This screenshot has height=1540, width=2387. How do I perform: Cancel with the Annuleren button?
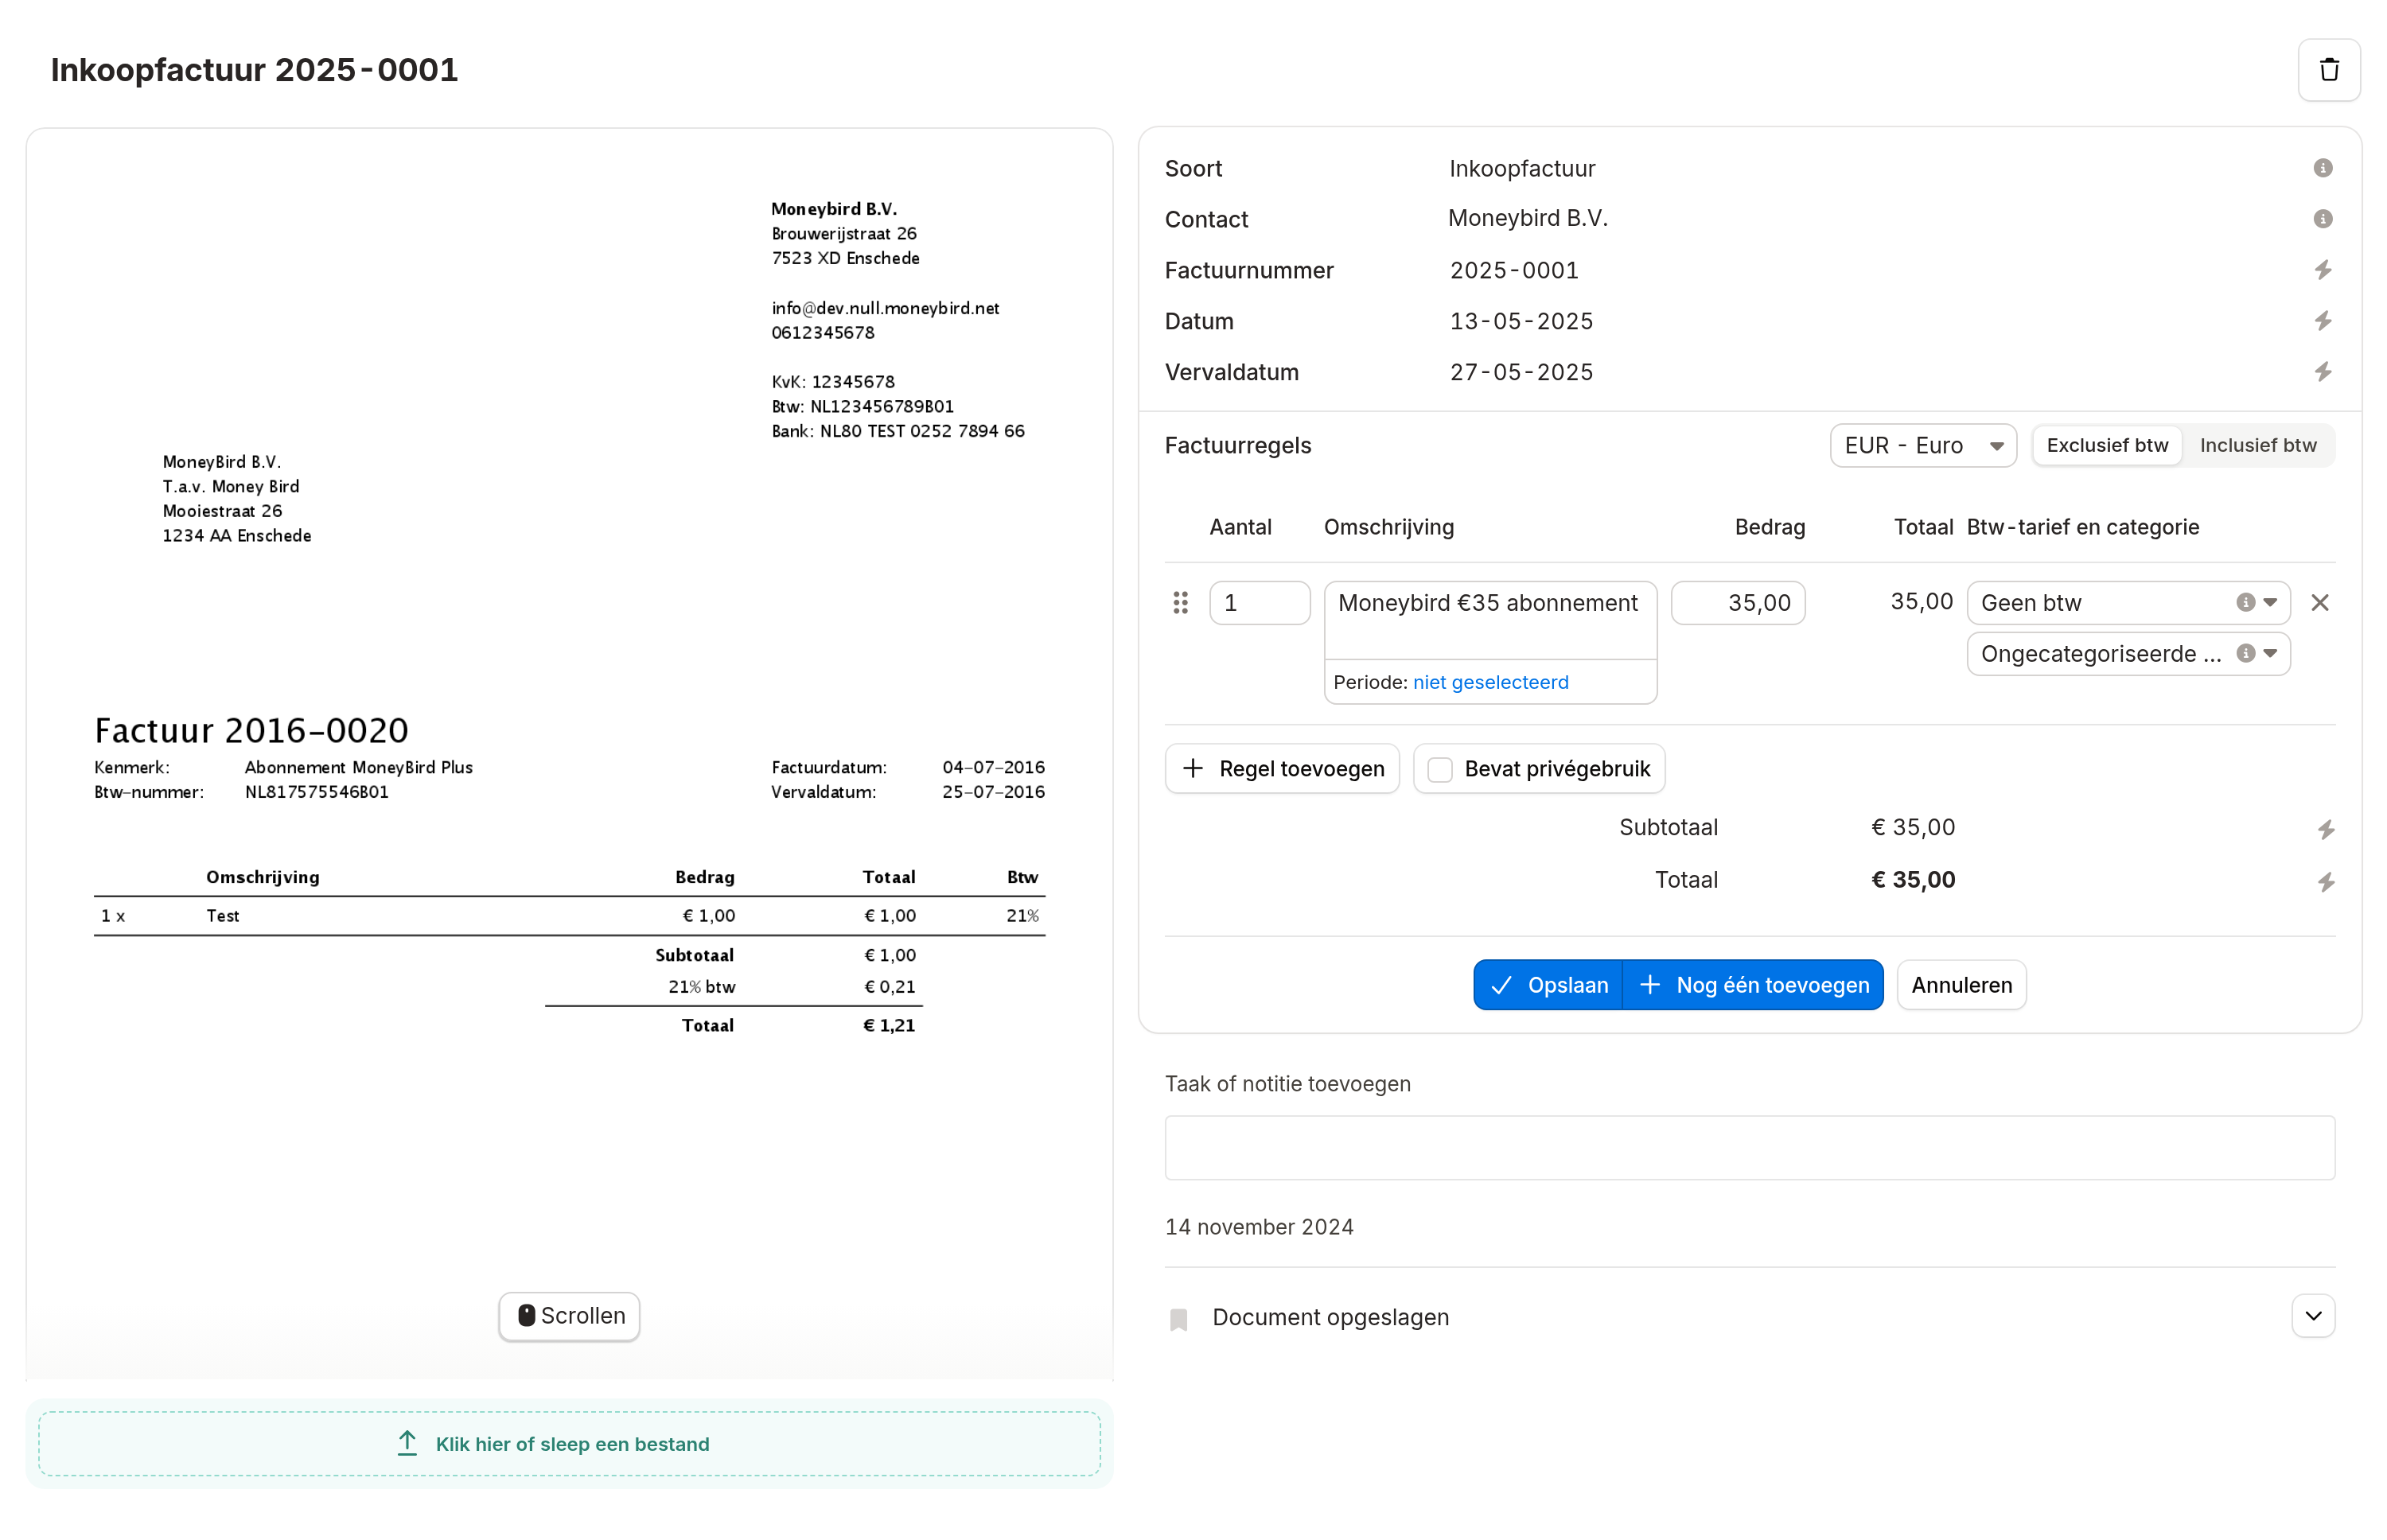[1961, 985]
